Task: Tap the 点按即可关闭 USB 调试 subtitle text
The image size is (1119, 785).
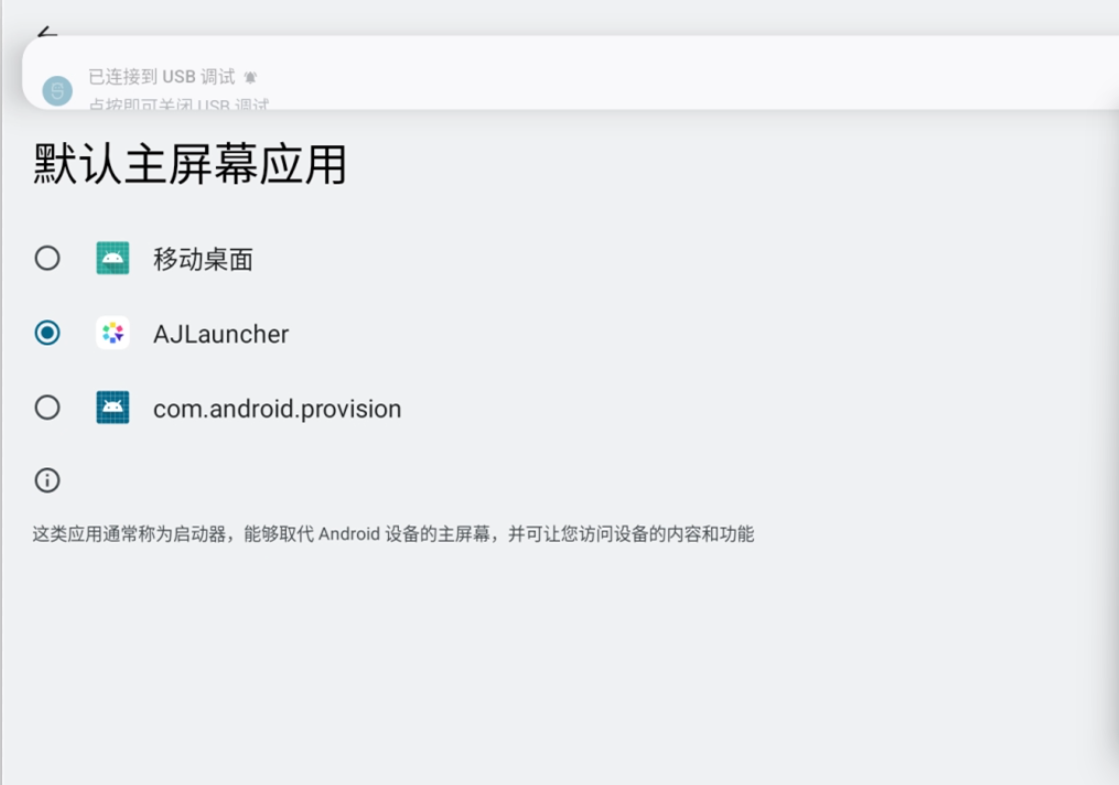Action: pyautogui.click(x=178, y=104)
